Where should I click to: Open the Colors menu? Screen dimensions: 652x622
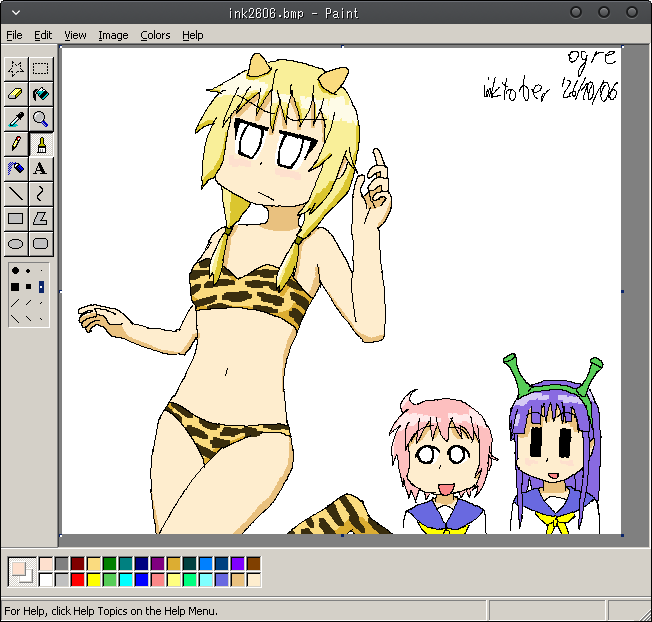click(155, 35)
